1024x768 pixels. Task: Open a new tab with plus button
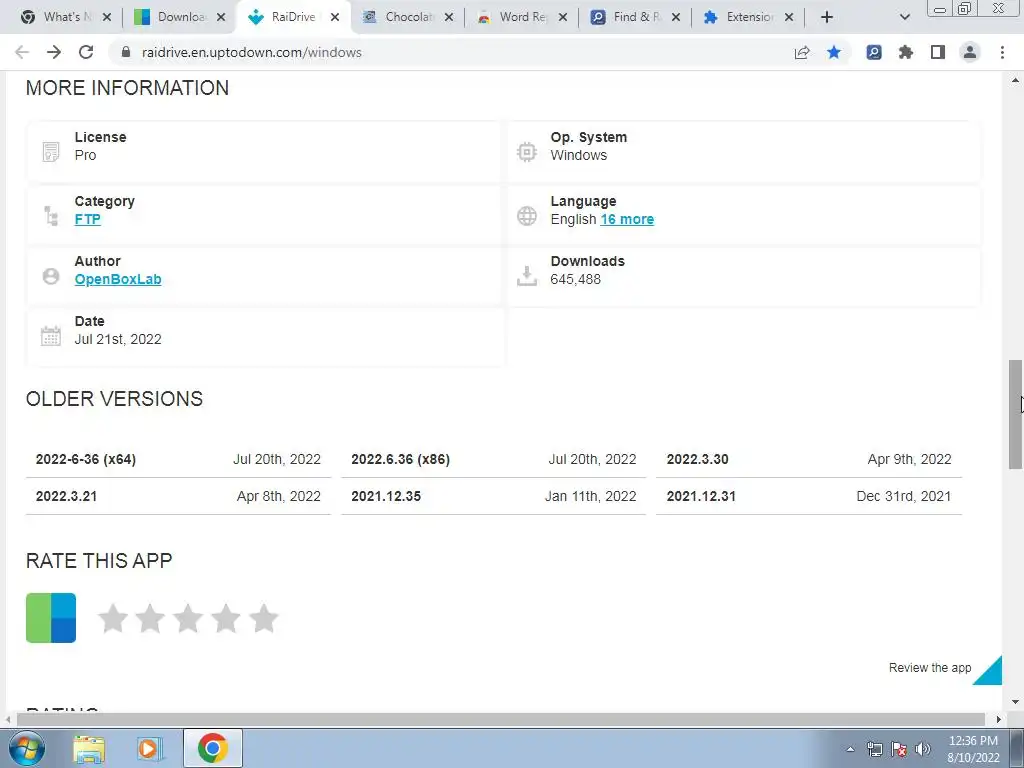(827, 17)
